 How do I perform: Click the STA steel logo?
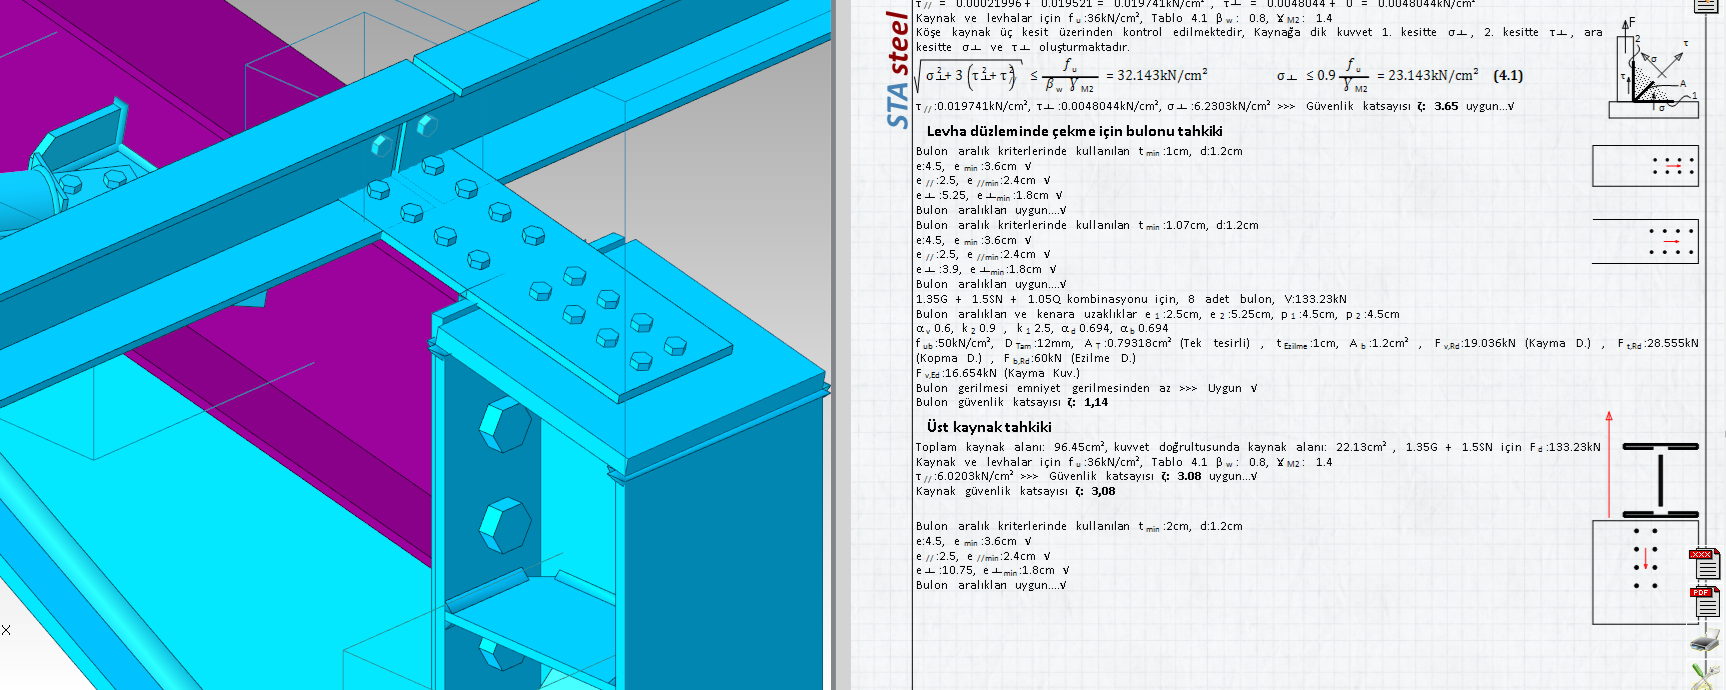(x=898, y=70)
